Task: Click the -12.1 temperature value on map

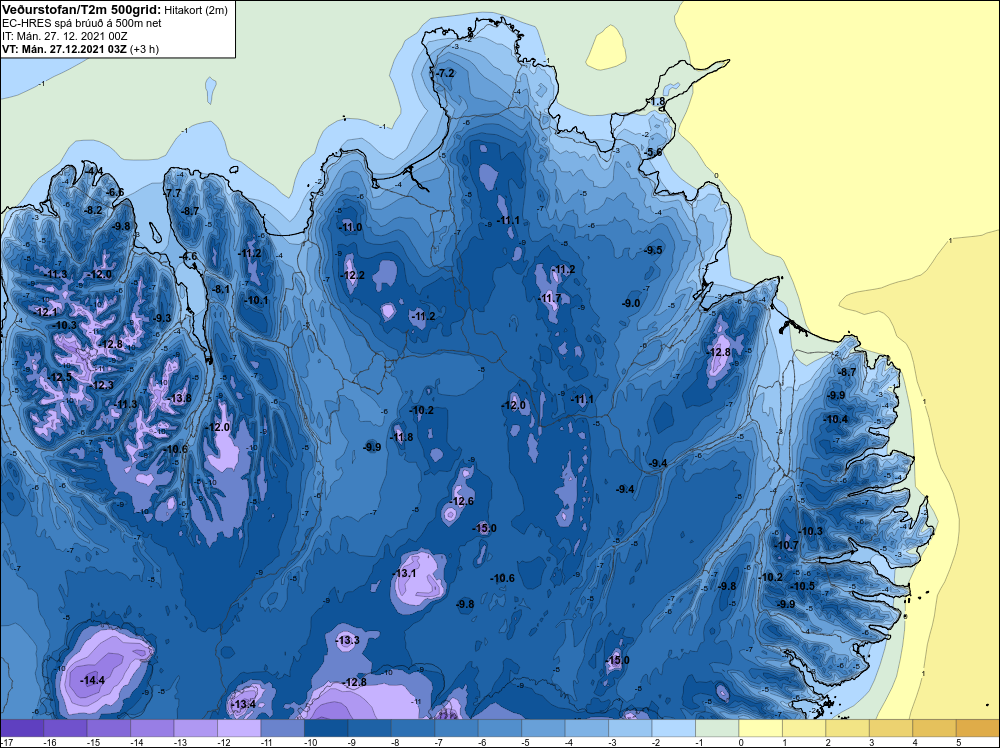Action: [x=45, y=312]
